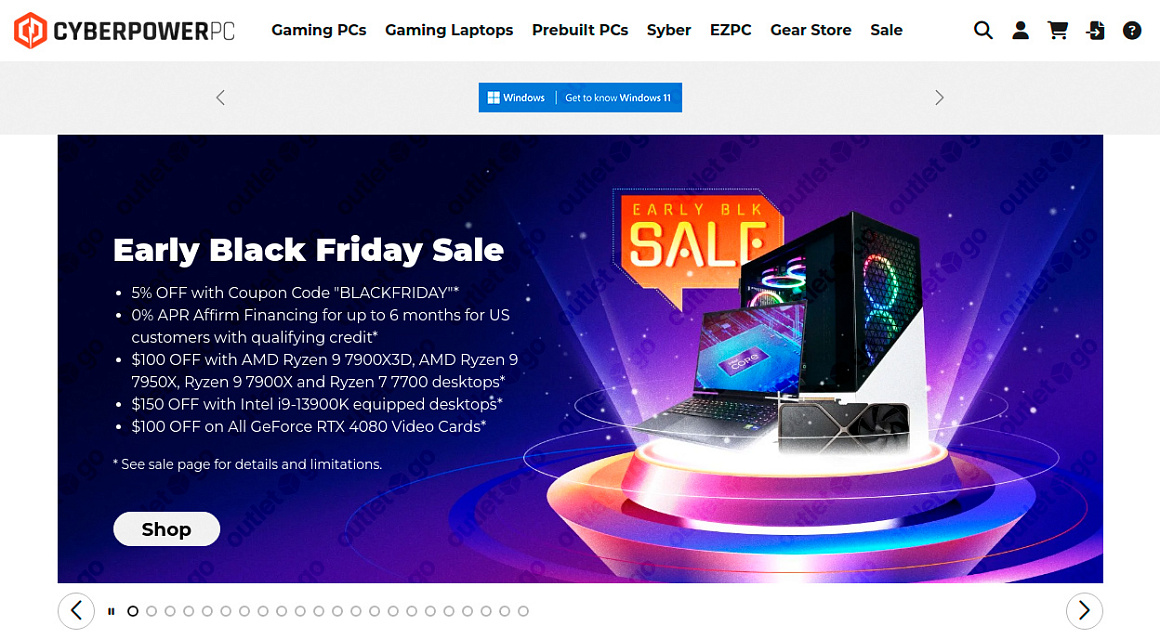View the shopping cart icon

click(x=1058, y=30)
